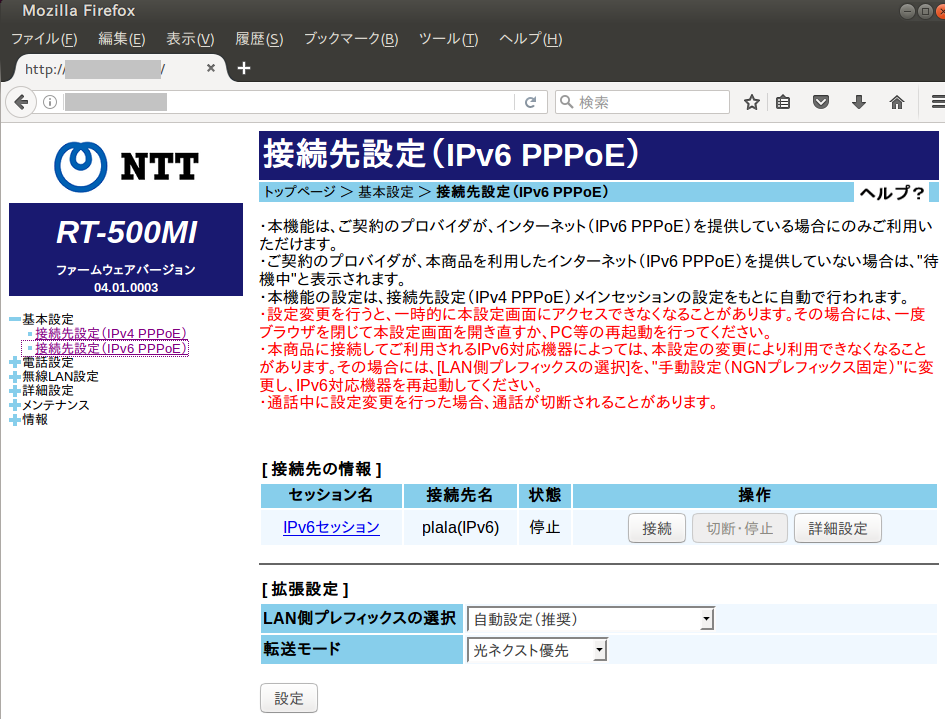Click the browser back arrow button
This screenshot has width=945, height=719.
[20, 102]
